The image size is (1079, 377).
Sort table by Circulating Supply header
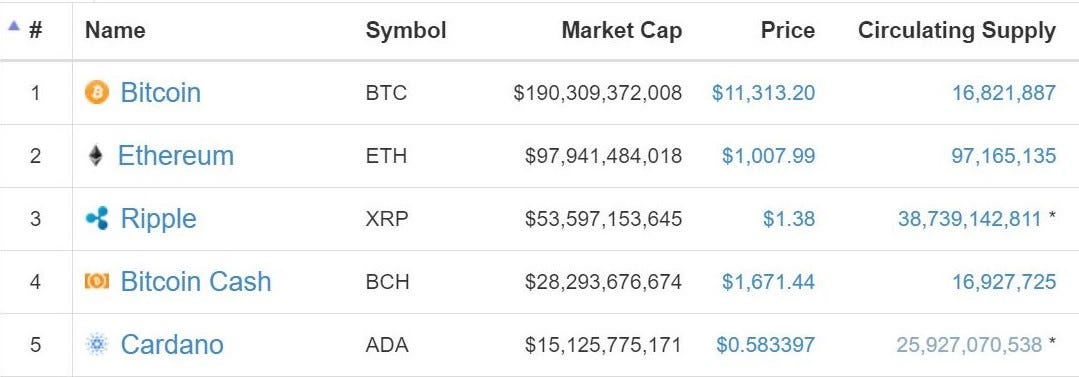point(957,30)
